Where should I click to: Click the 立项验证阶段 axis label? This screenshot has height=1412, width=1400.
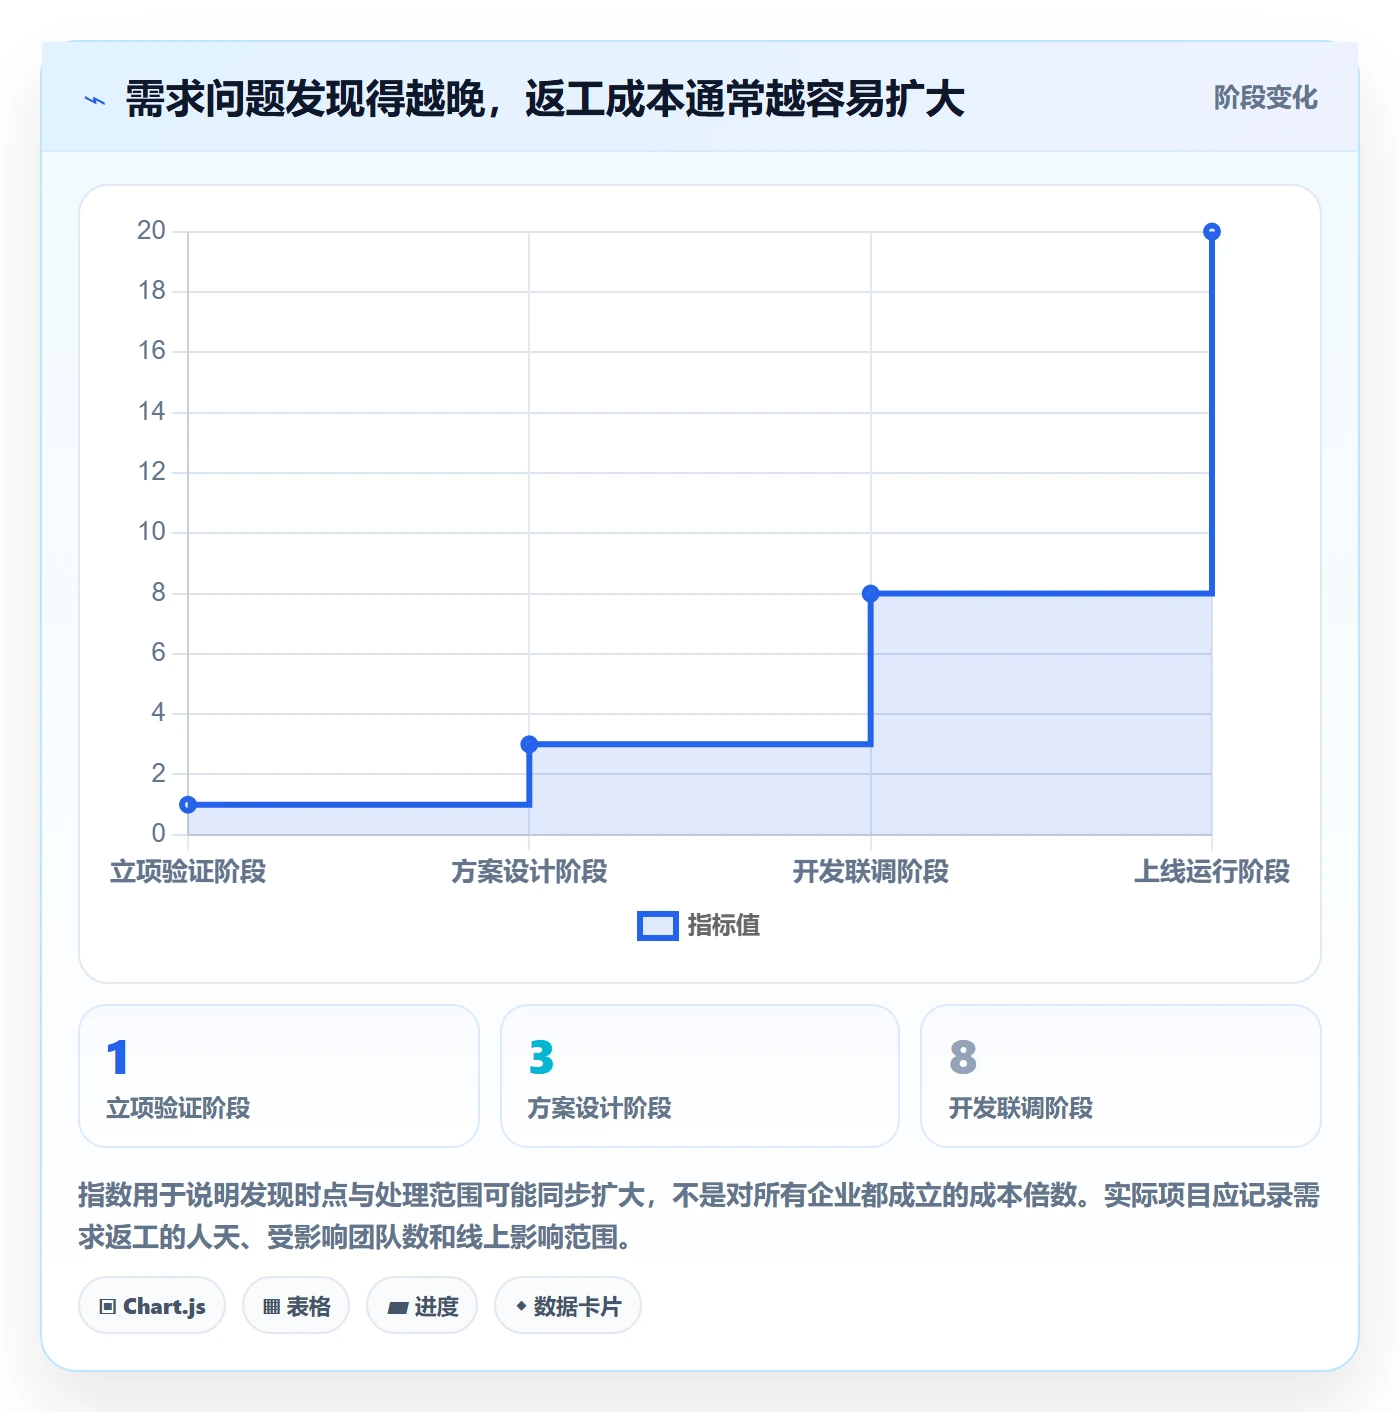click(188, 872)
